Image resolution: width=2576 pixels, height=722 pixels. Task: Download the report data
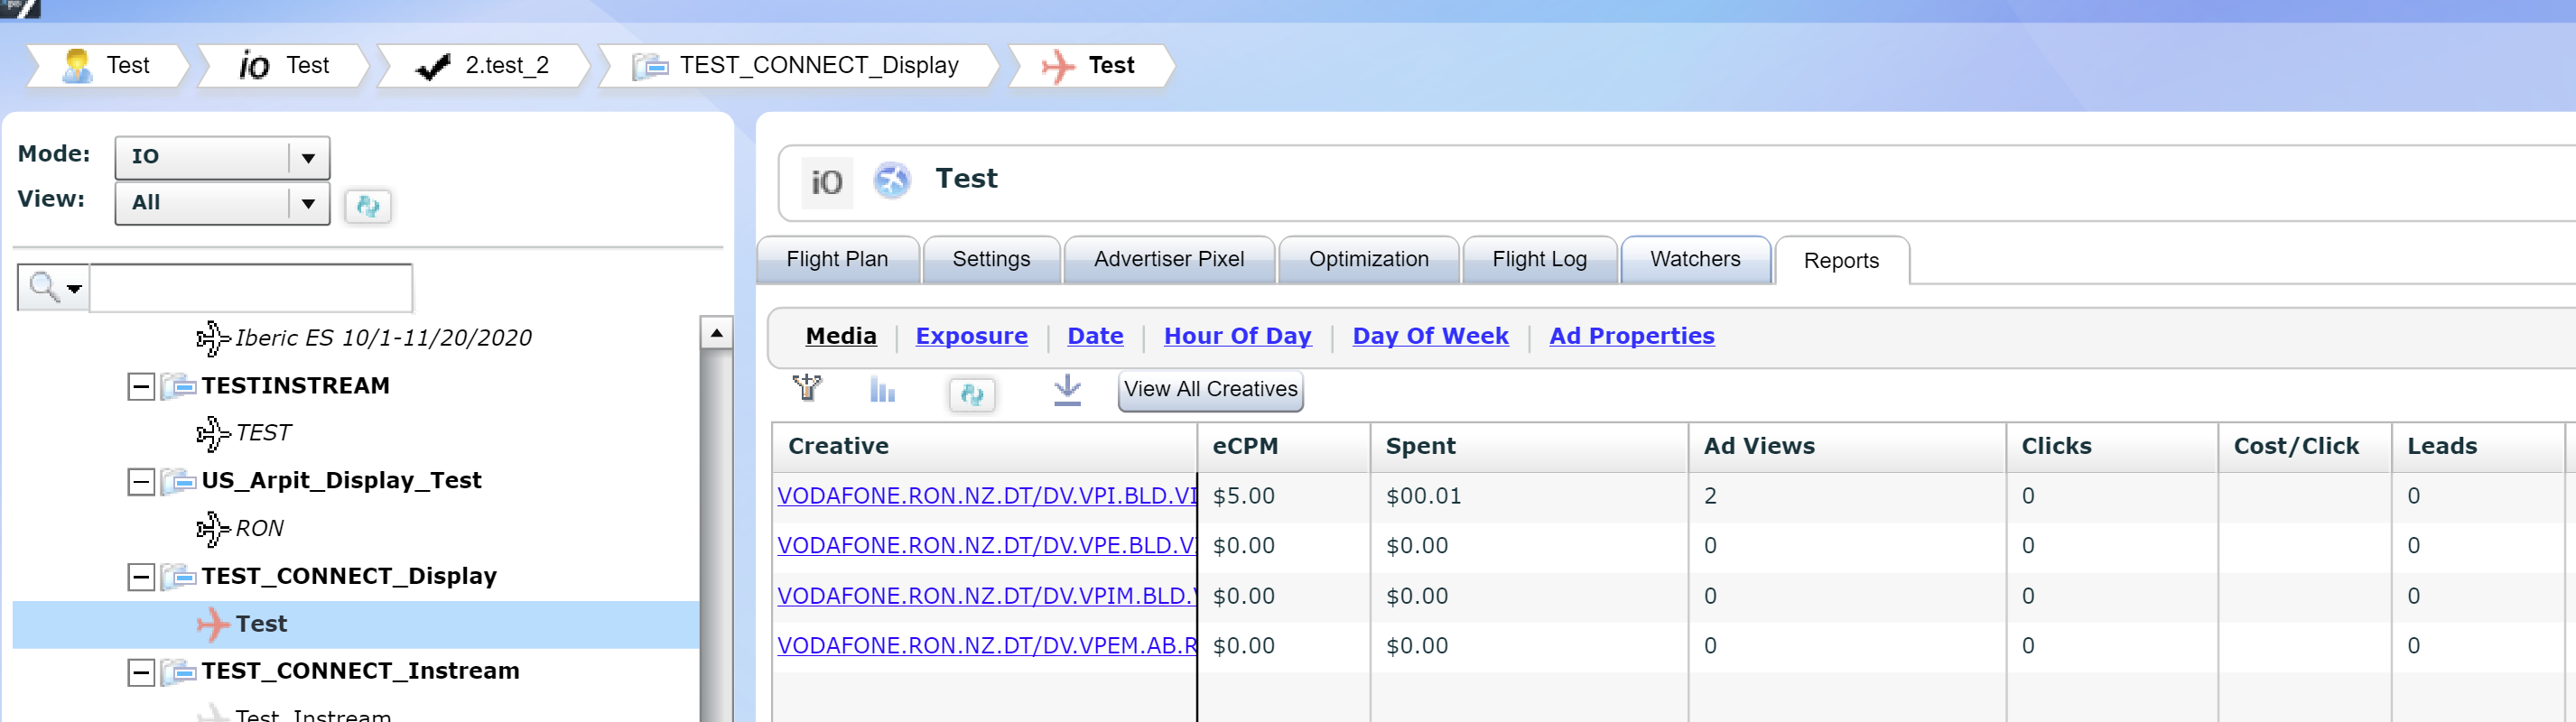click(x=1067, y=390)
